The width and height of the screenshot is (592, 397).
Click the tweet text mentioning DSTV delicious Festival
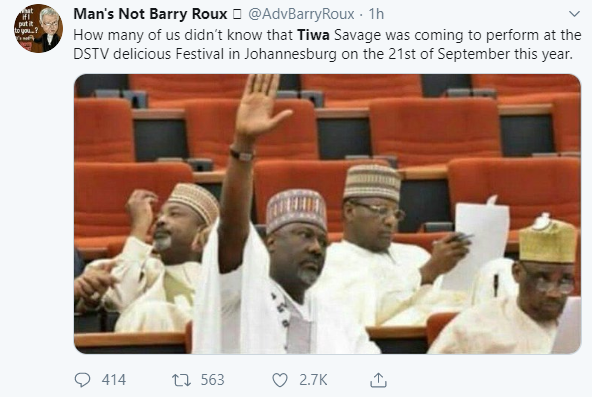[327, 44]
